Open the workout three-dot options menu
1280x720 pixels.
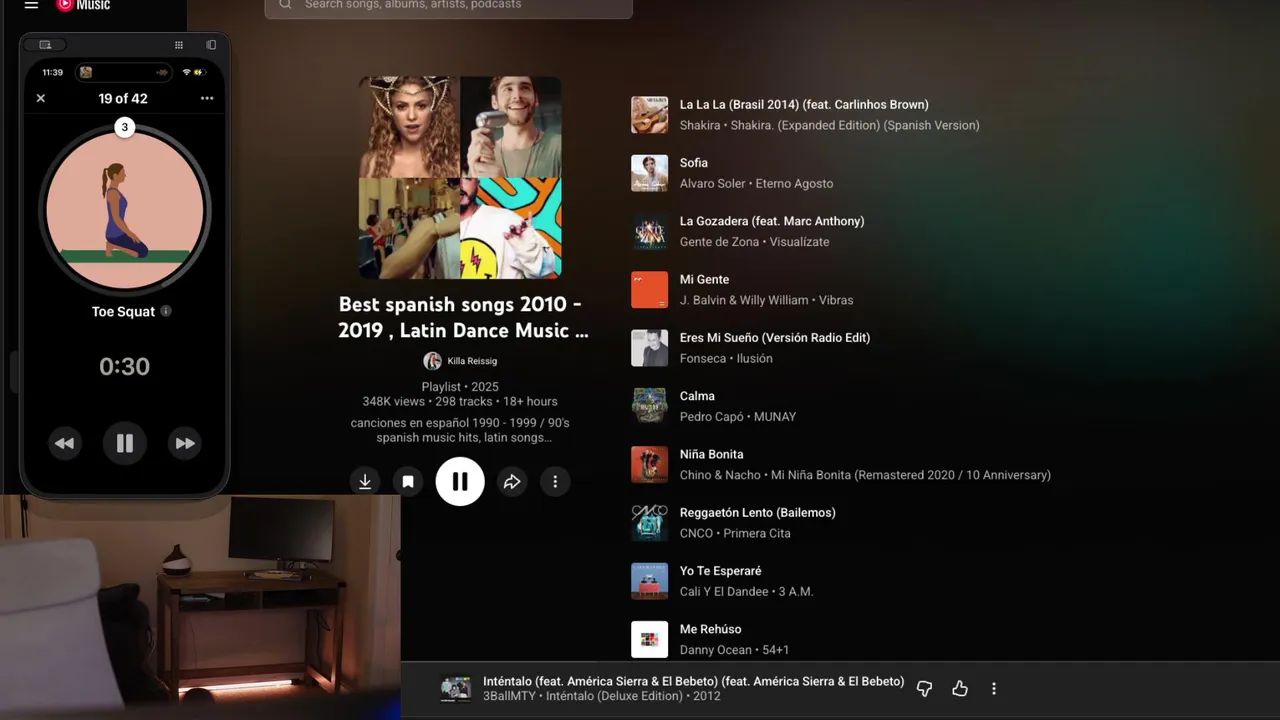coord(207,98)
